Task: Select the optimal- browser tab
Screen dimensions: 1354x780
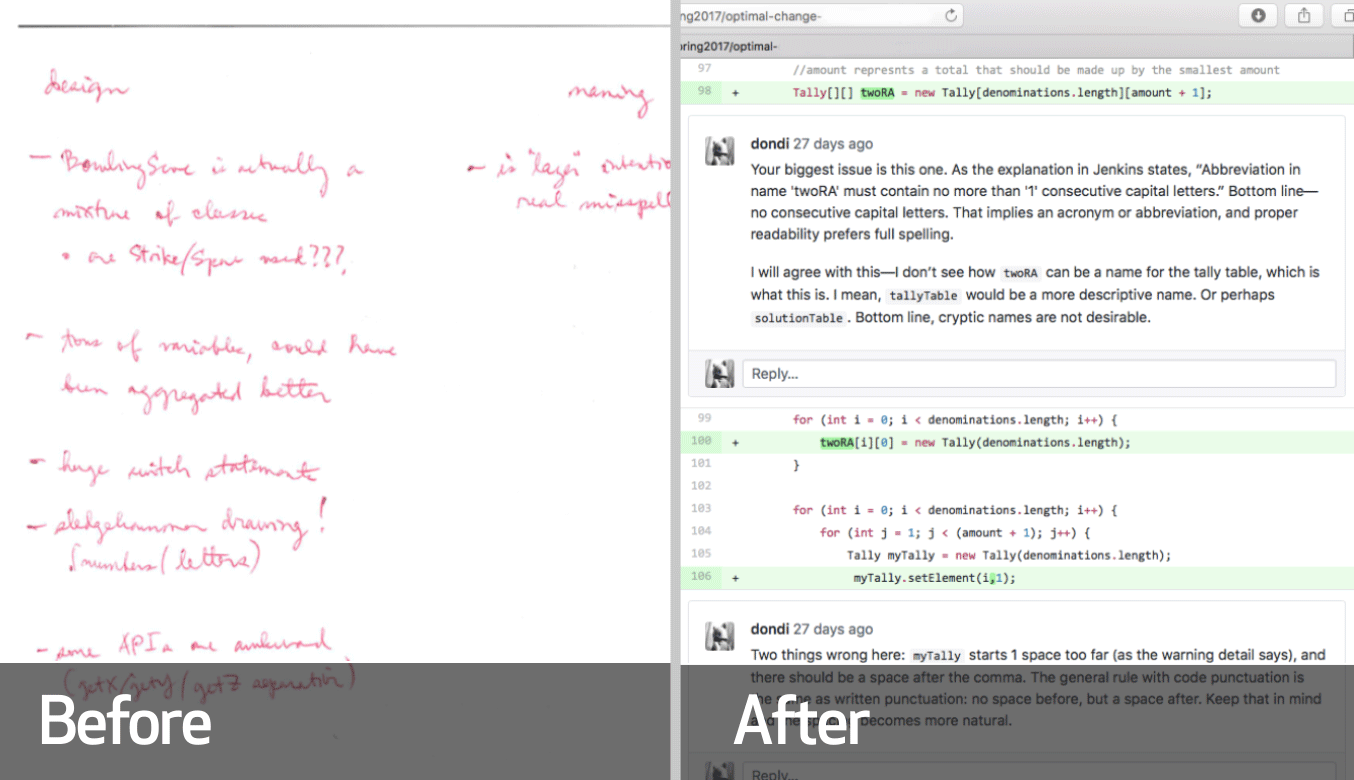Action: point(730,46)
